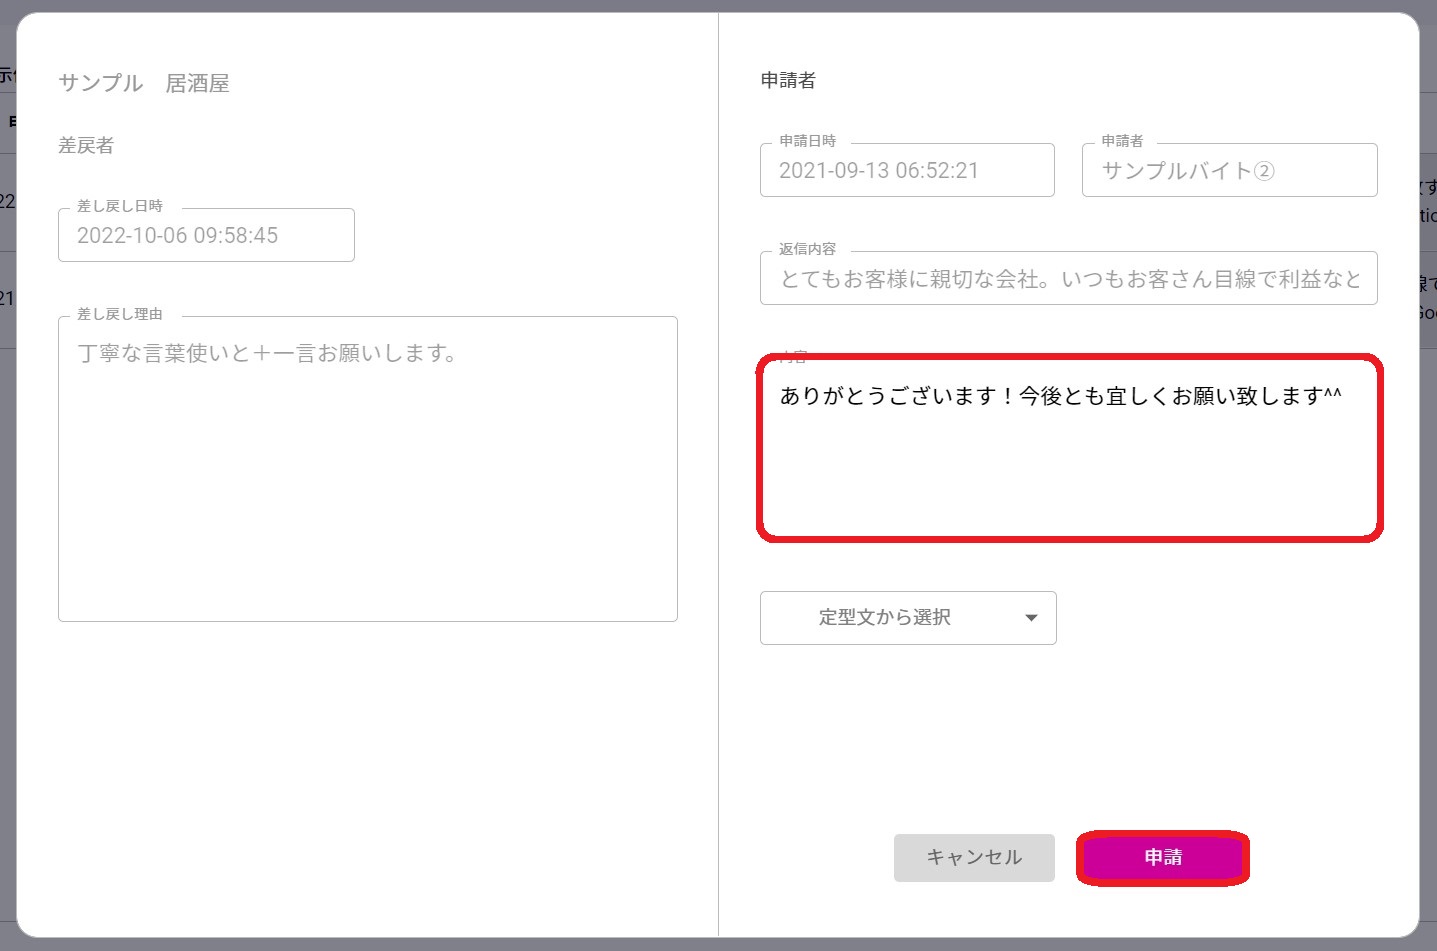Open the 定型文から選択 dropdown
Screen dimensions: 1437x951
click(x=885, y=618)
